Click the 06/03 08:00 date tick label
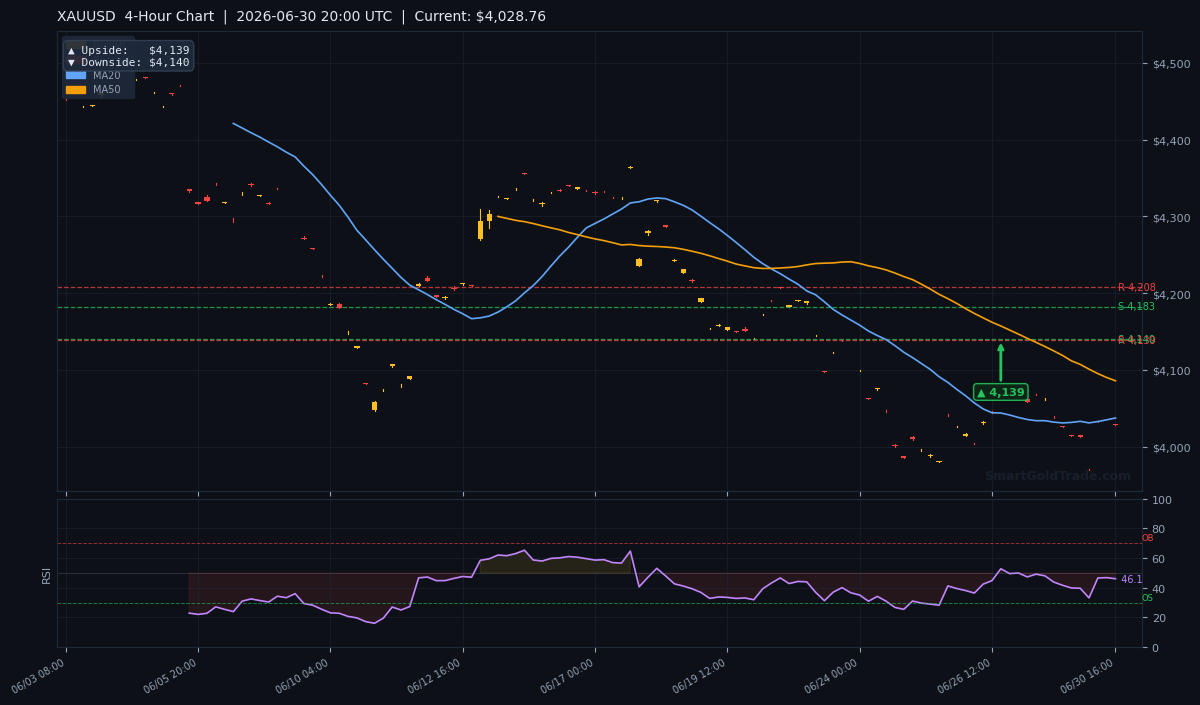This screenshot has height=705, width=1200. pyautogui.click(x=40, y=677)
